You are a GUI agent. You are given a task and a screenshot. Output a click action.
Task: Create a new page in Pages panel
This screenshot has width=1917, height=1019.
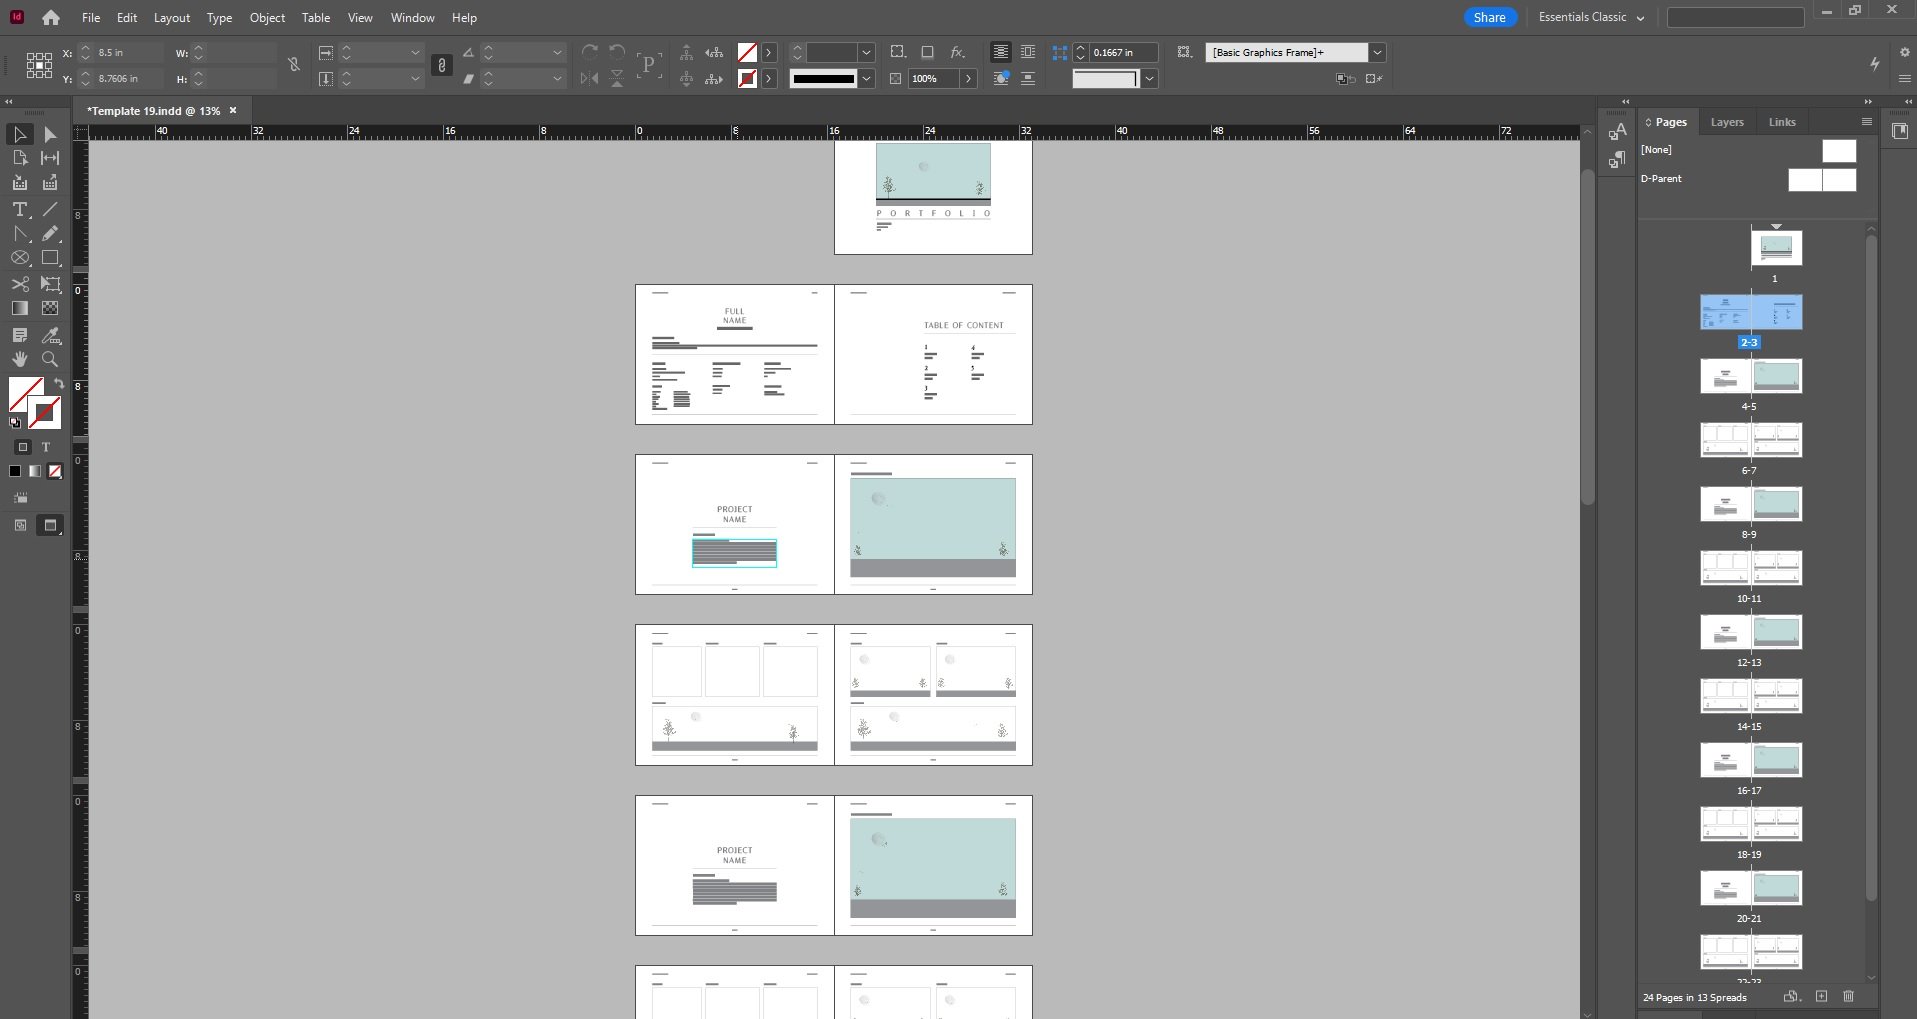[1821, 997]
